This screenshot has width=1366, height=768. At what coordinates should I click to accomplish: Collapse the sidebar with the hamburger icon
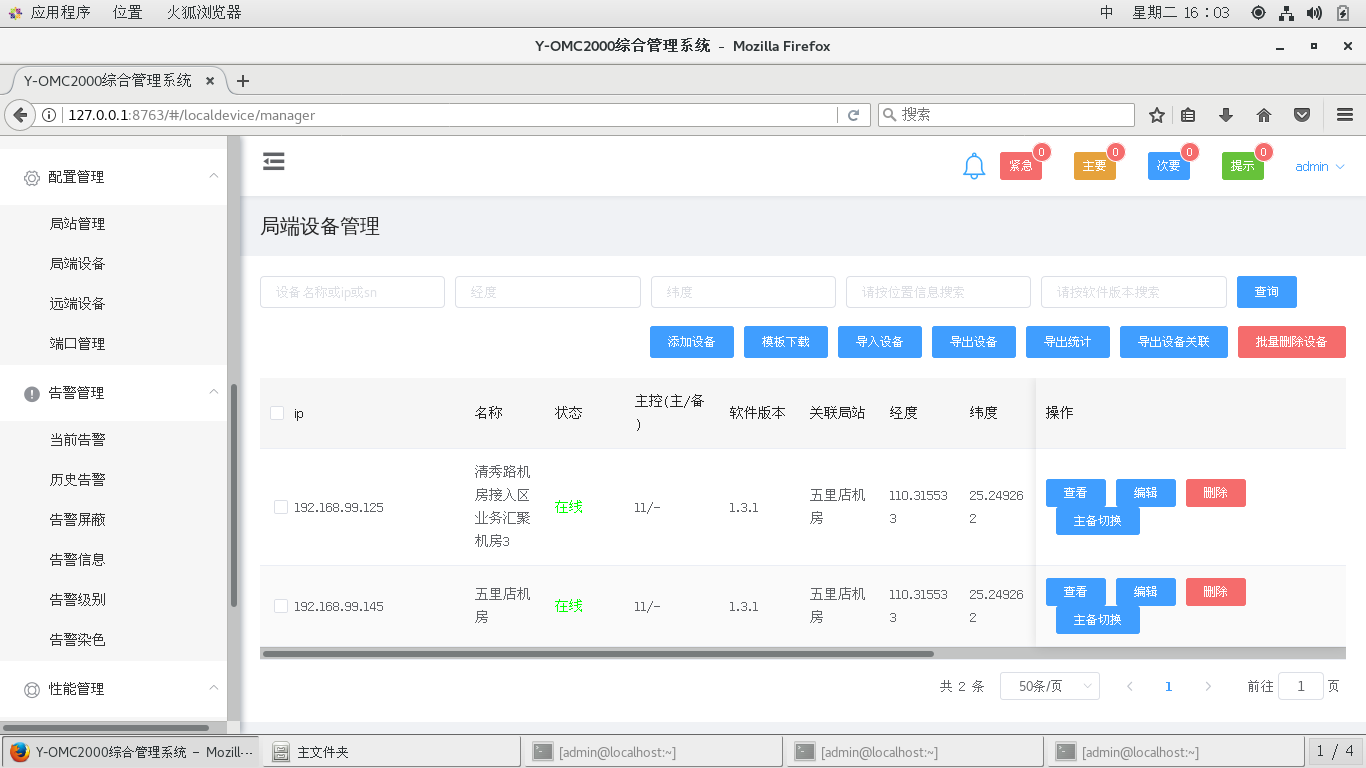tap(274, 162)
